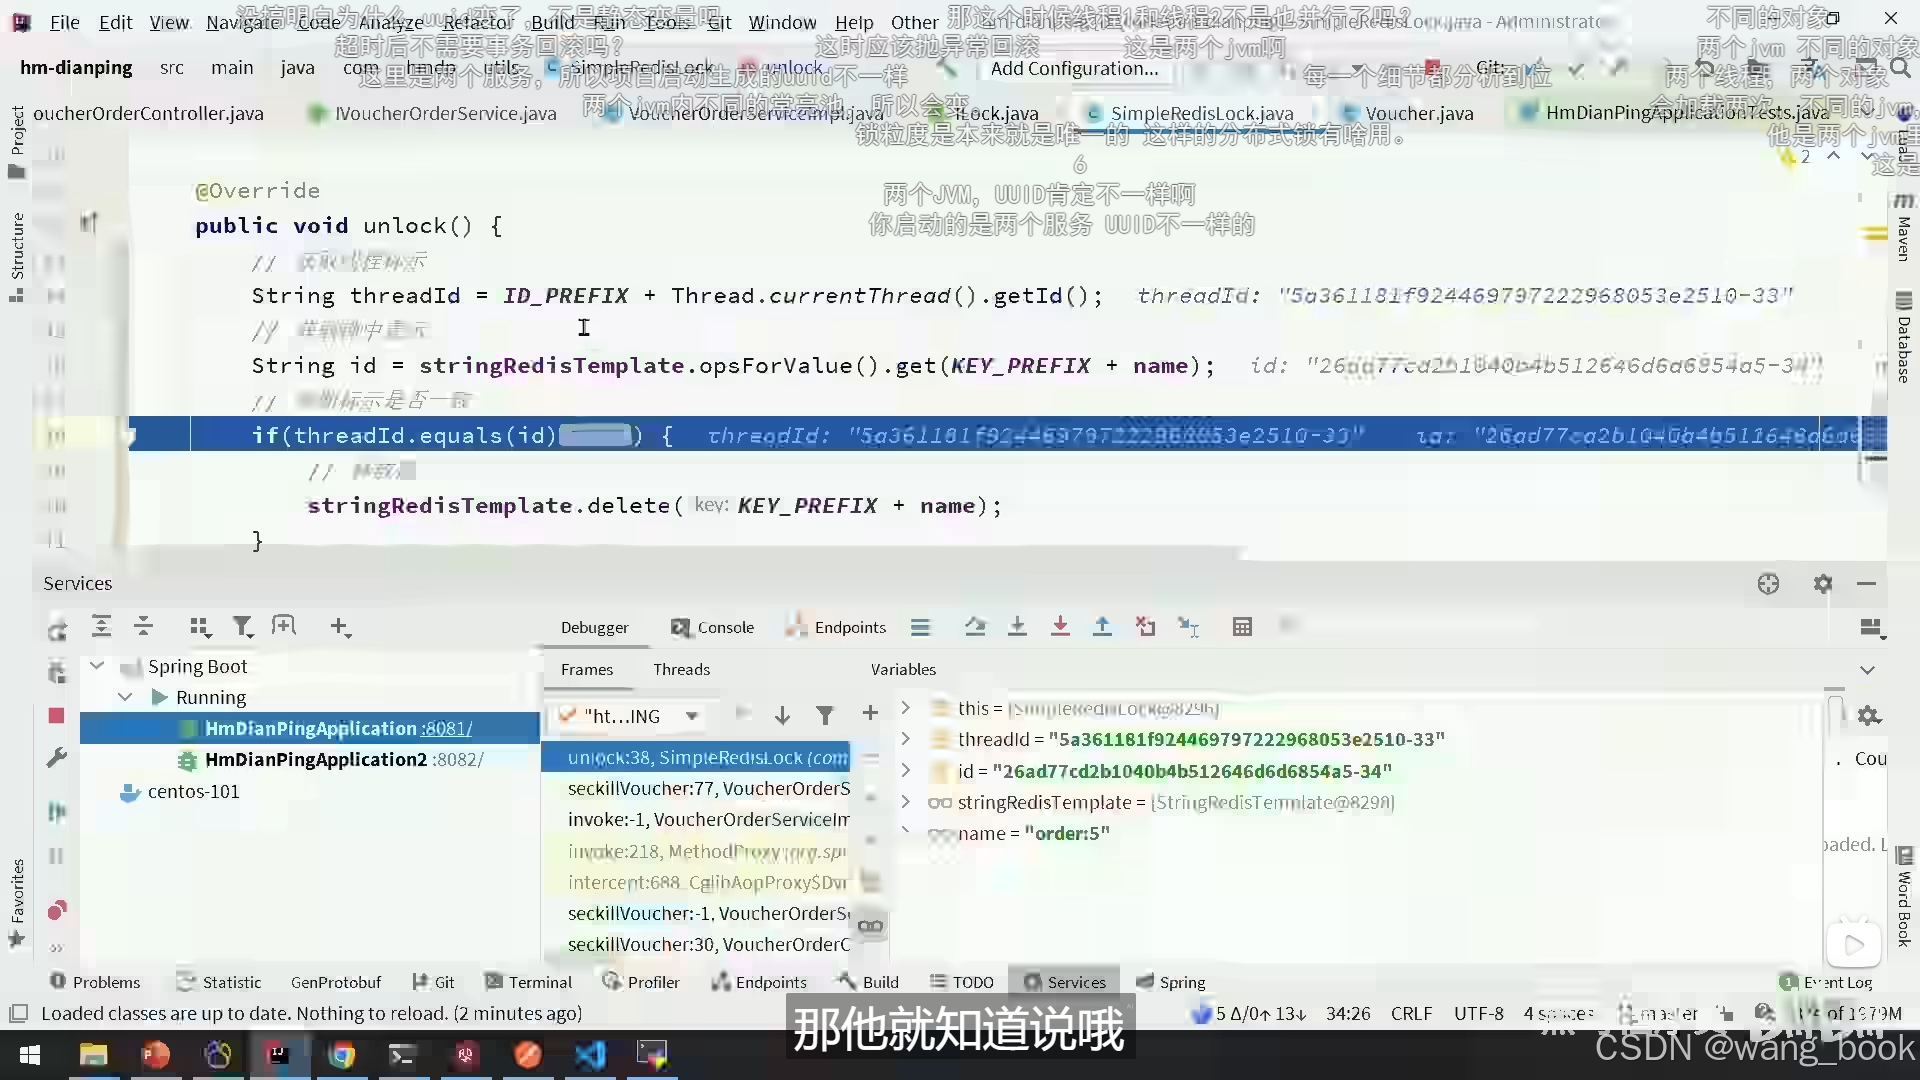Click the red Stop service icon
This screenshot has height=1080, width=1920.
56,716
